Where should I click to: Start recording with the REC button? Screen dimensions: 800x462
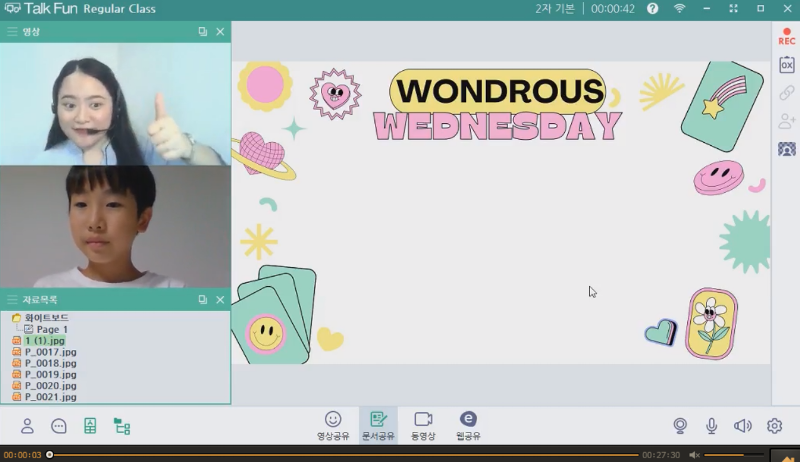pyautogui.click(x=786, y=35)
